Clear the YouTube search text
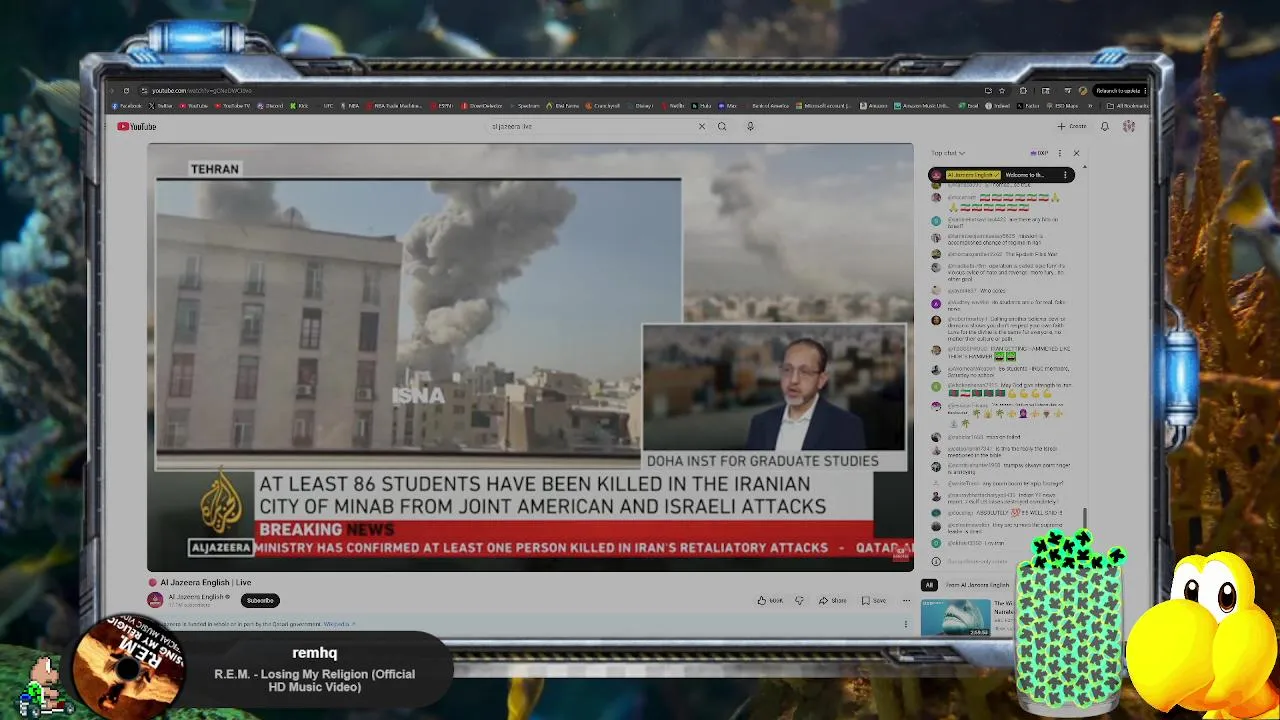 click(x=701, y=126)
